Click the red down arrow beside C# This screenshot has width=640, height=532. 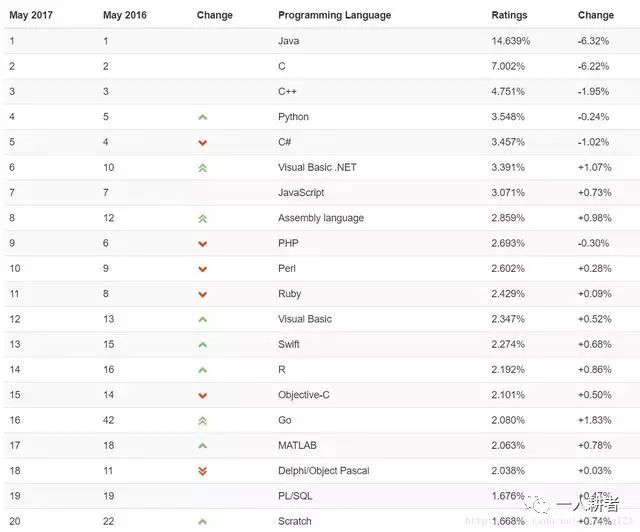click(202, 142)
